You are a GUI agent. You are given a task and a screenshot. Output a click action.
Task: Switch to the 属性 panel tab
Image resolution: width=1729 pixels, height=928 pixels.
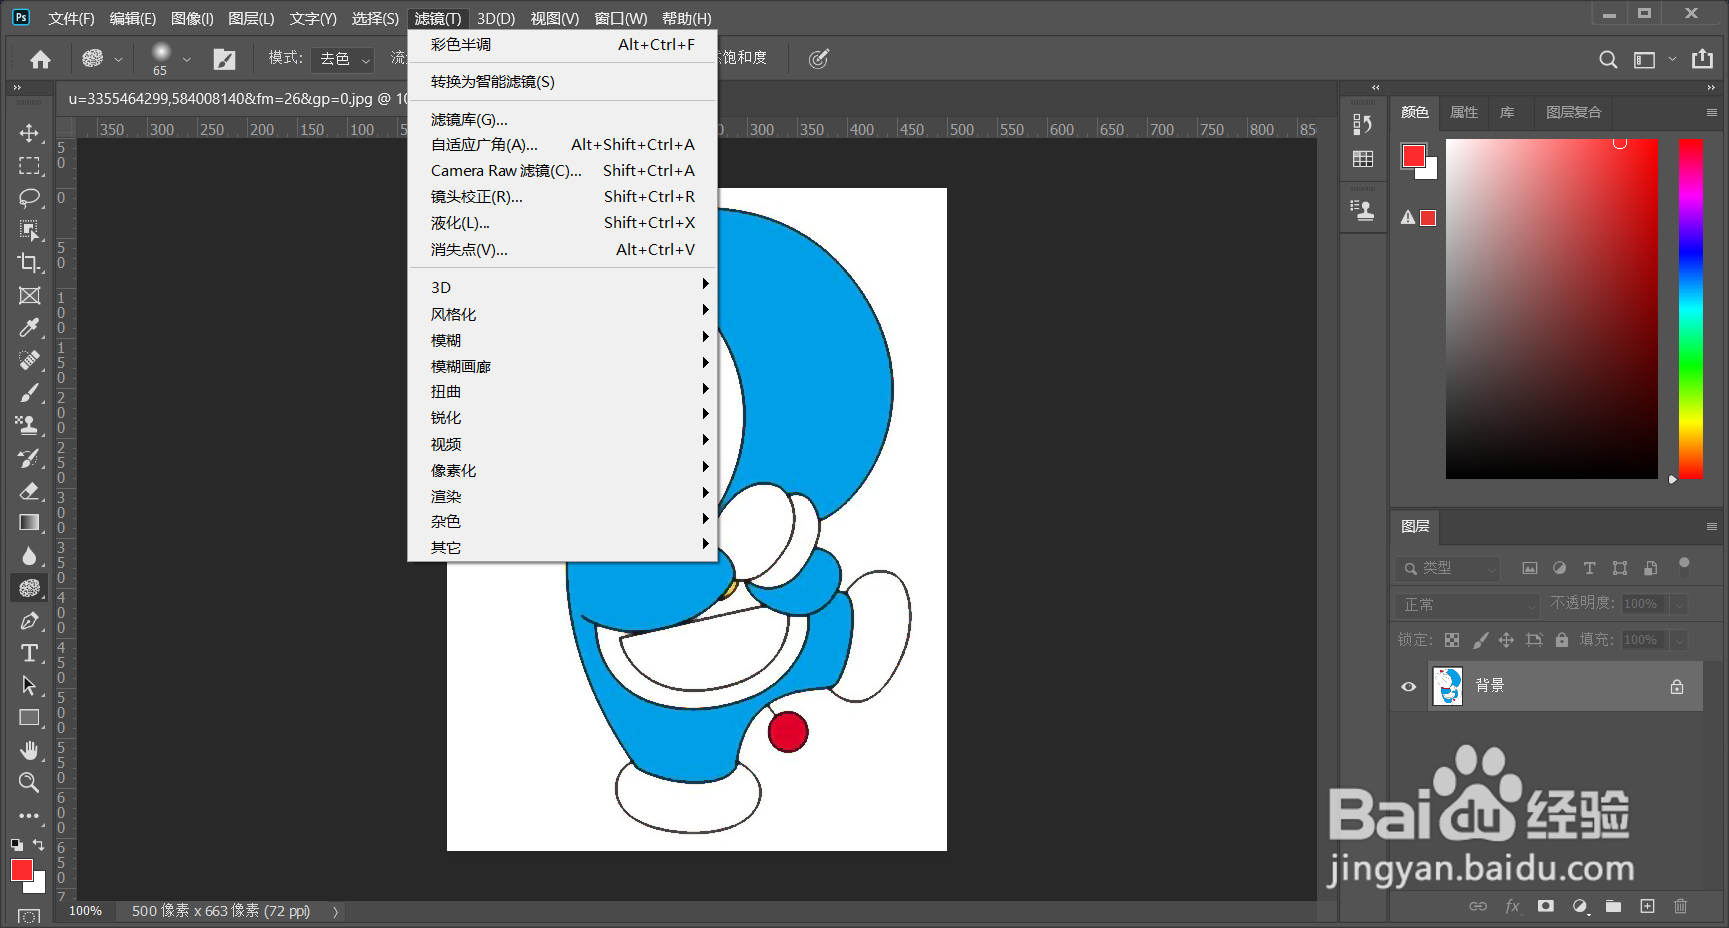click(x=1463, y=112)
